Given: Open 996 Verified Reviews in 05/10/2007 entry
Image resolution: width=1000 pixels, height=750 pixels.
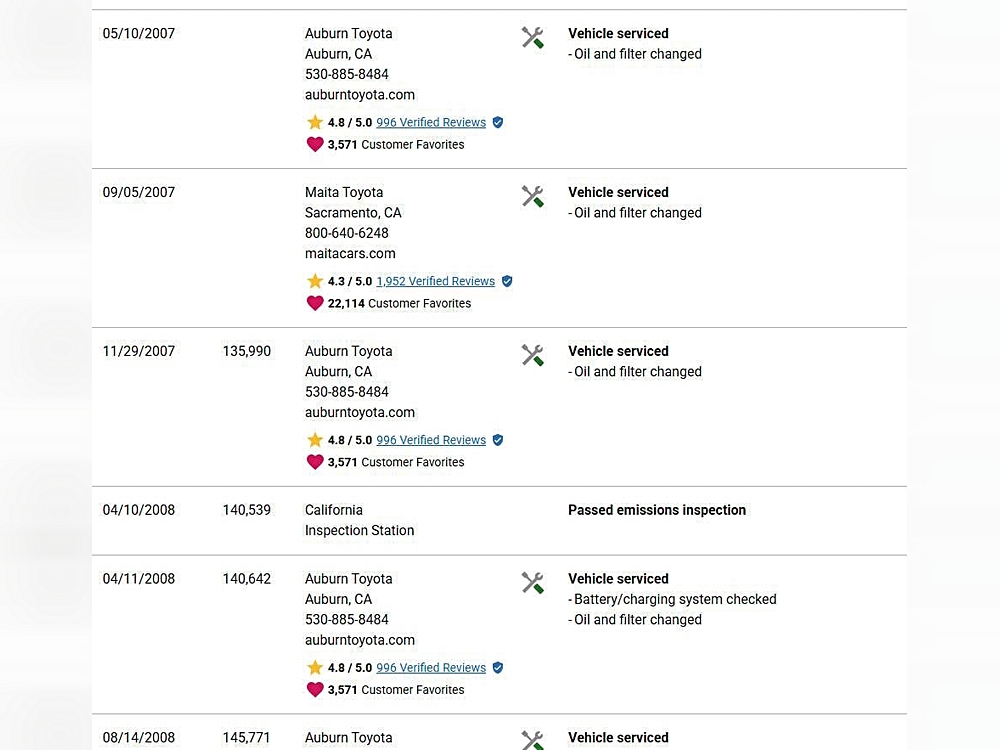Looking at the screenshot, I should click(x=431, y=123).
